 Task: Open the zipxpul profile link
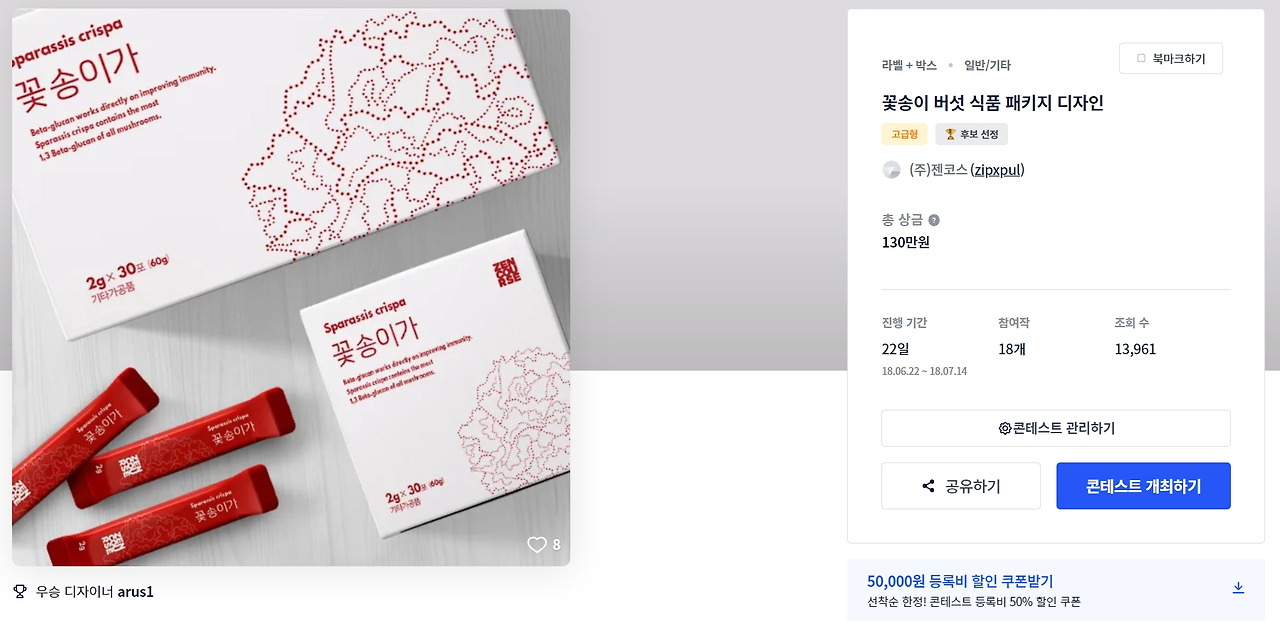(x=997, y=170)
